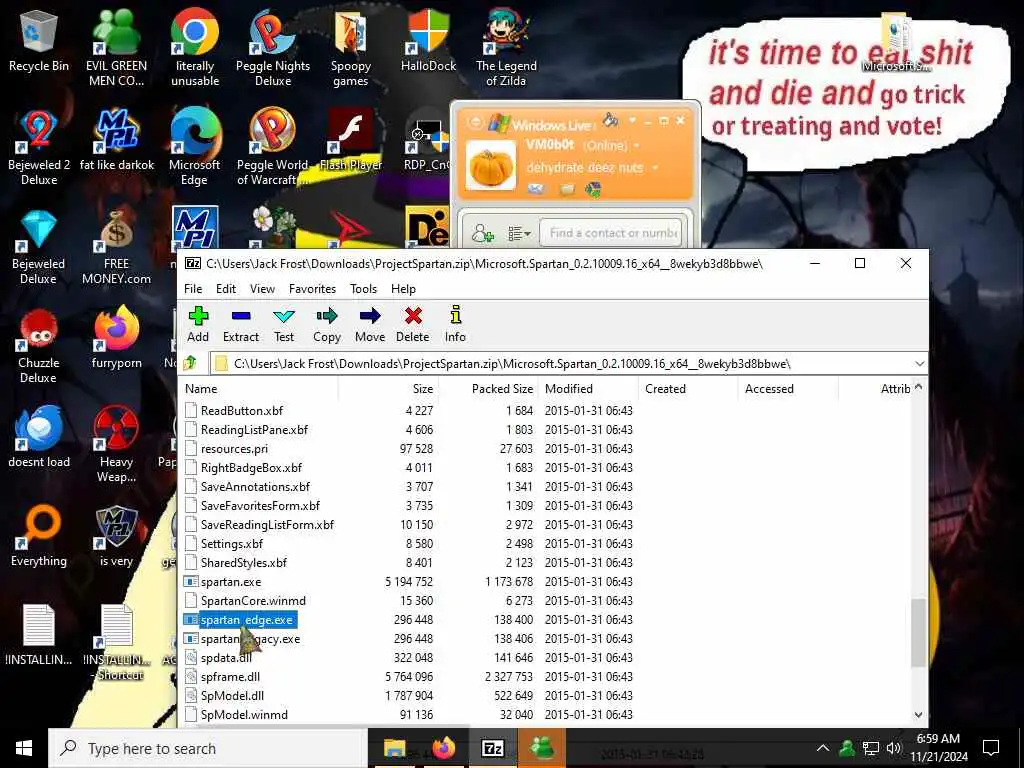This screenshot has height=768, width=1024.
Task: Open the personal message dropdown arrow
Action: (x=655, y=168)
